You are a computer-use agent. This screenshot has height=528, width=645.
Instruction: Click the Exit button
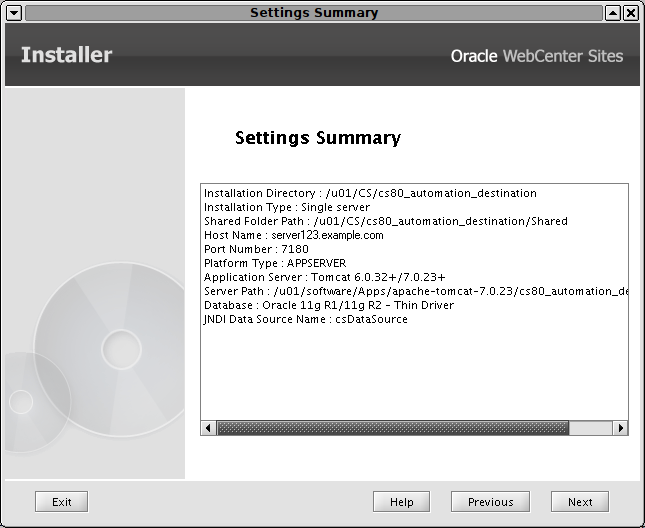click(x=61, y=502)
